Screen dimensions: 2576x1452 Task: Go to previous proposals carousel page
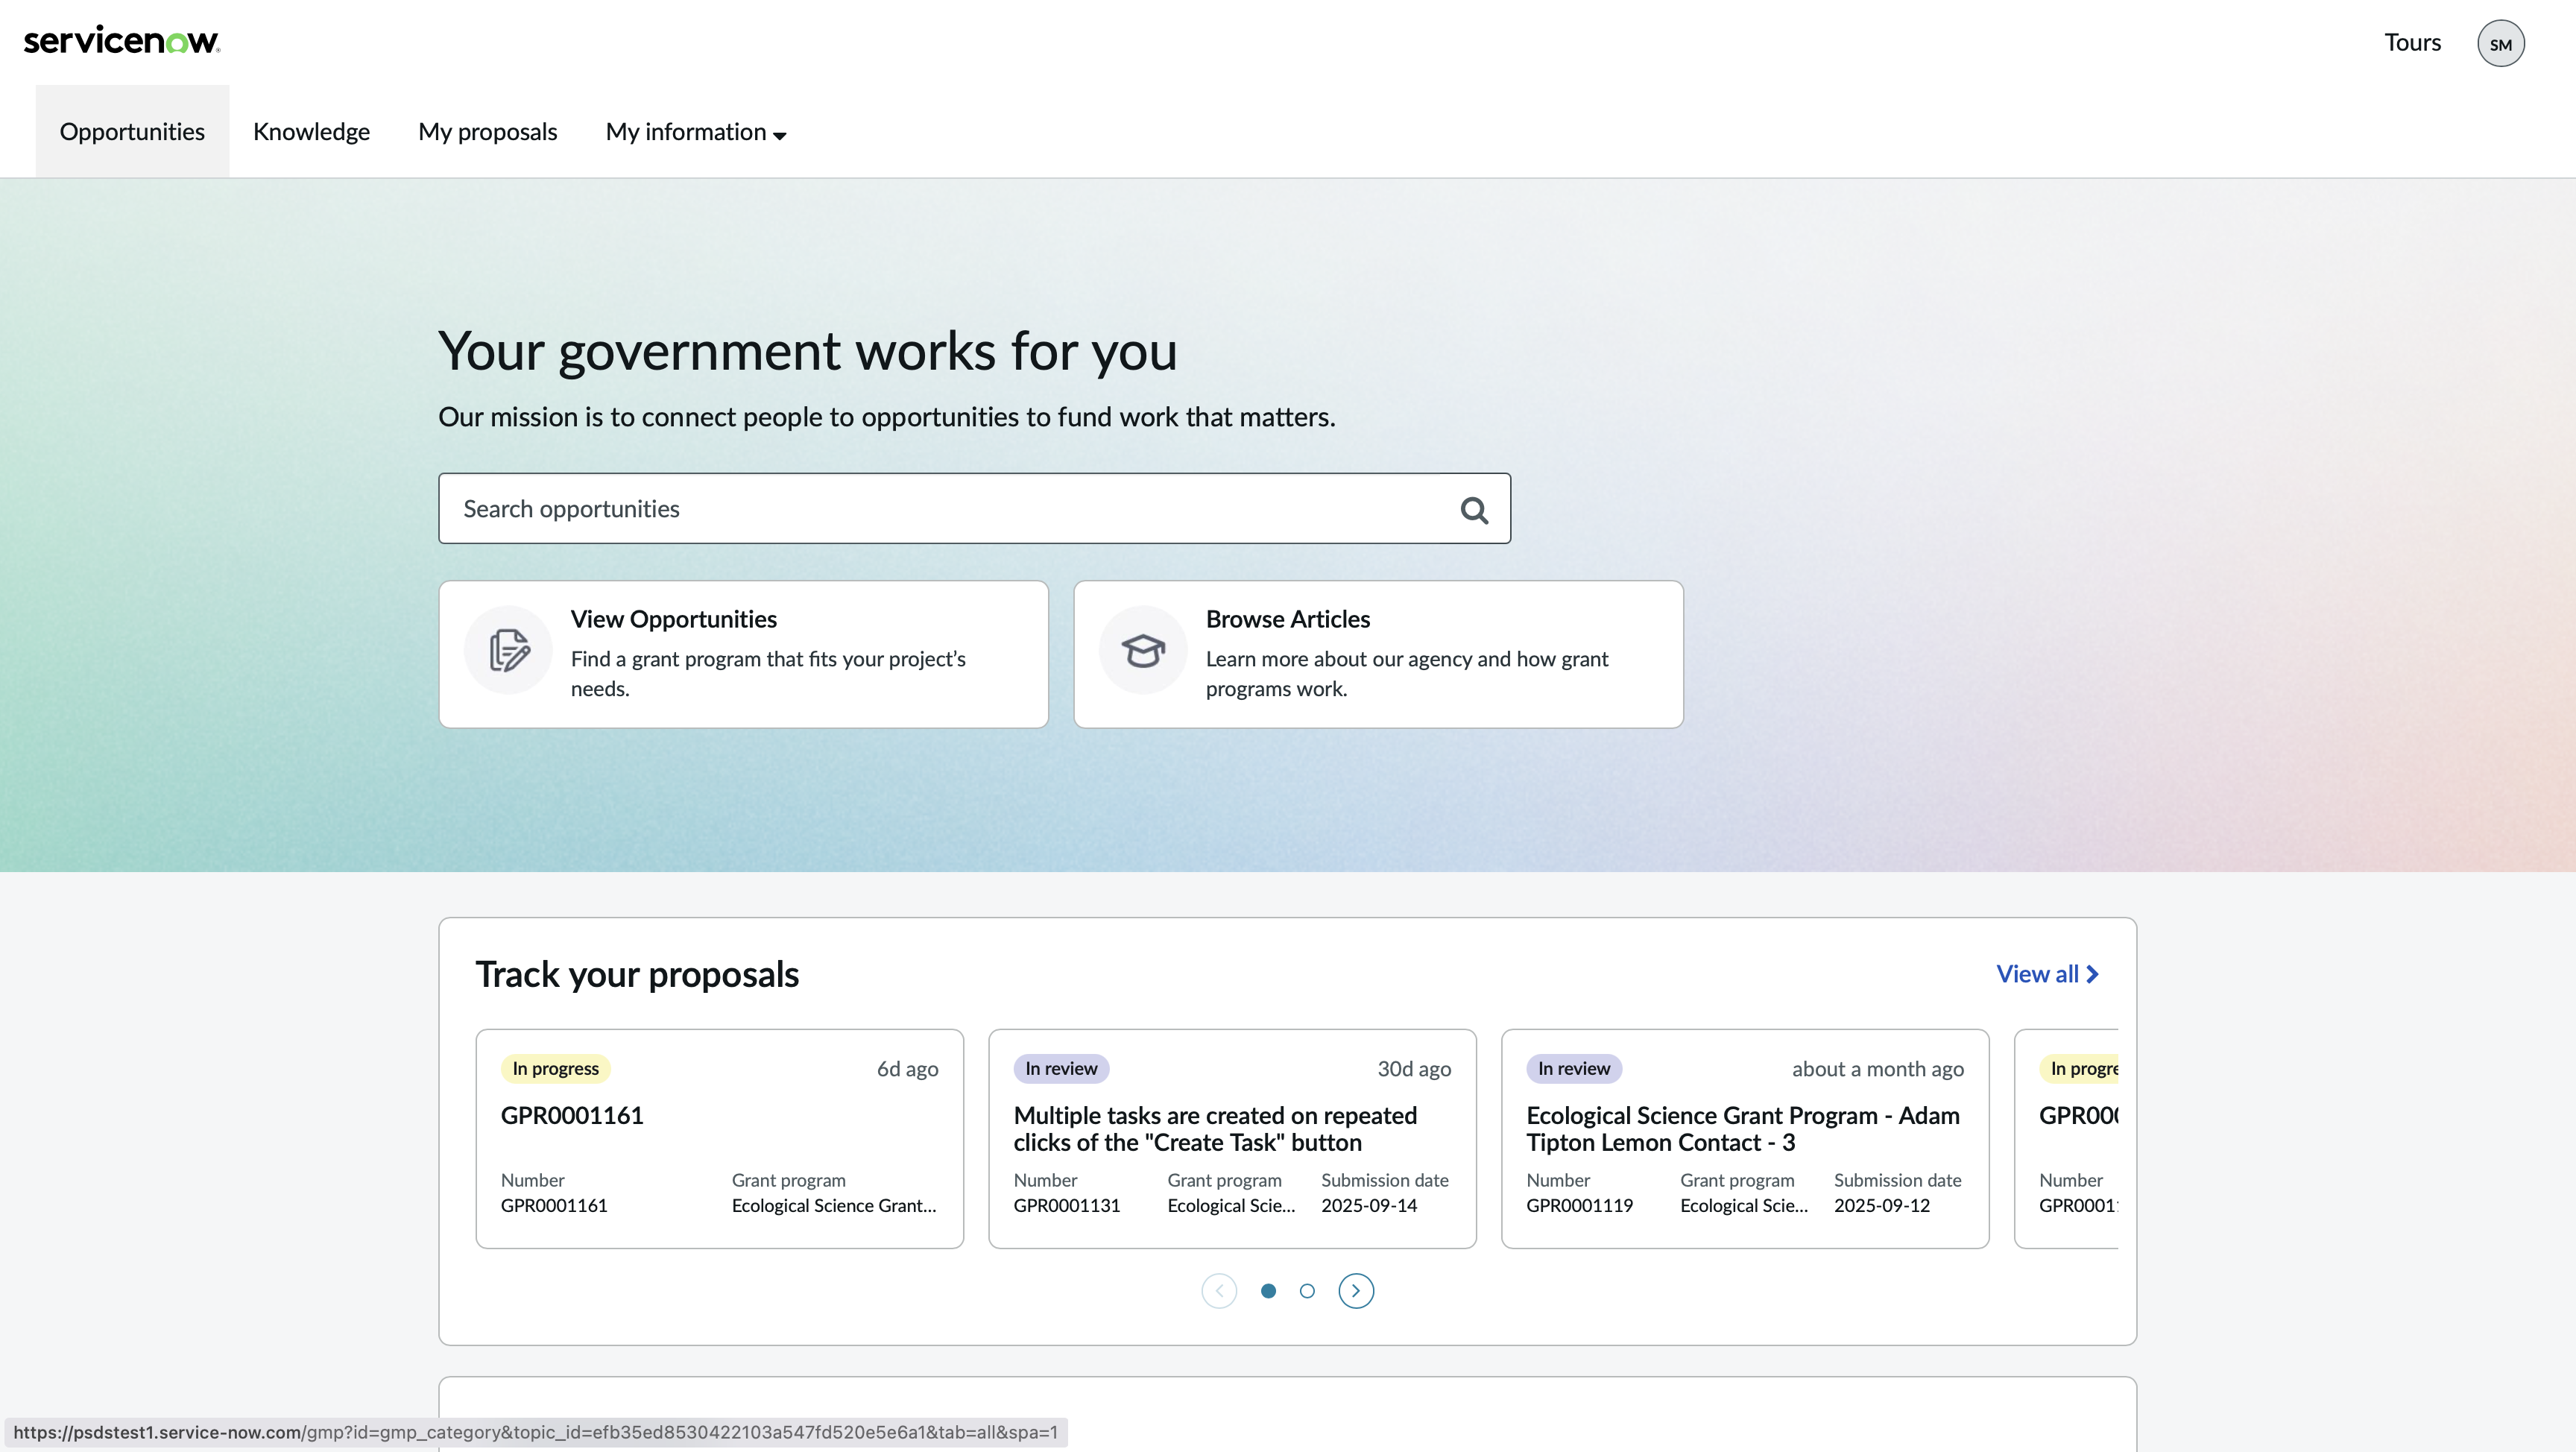pos(1219,1290)
